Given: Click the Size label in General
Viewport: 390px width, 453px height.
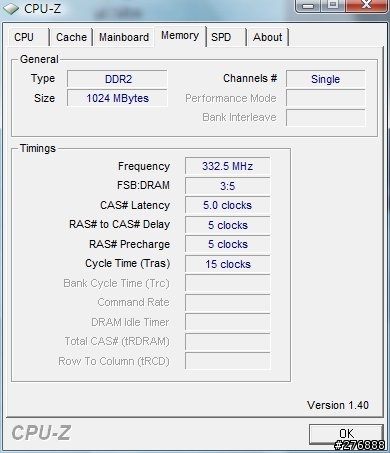Looking at the screenshot, I should tap(44, 98).
